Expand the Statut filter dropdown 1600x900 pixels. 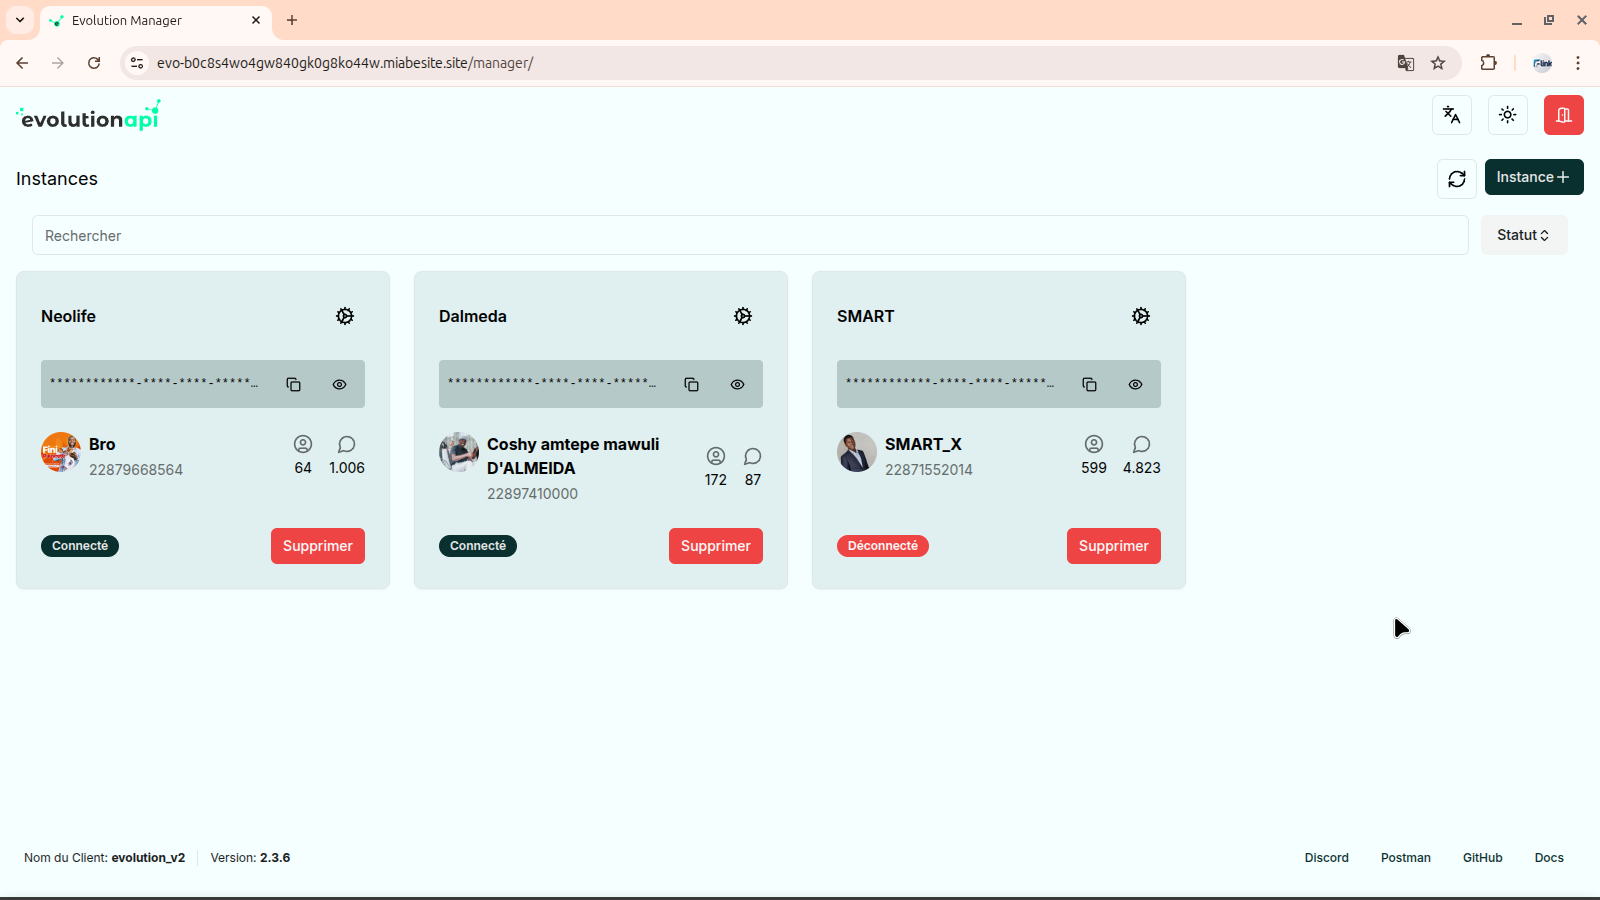tap(1523, 235)
